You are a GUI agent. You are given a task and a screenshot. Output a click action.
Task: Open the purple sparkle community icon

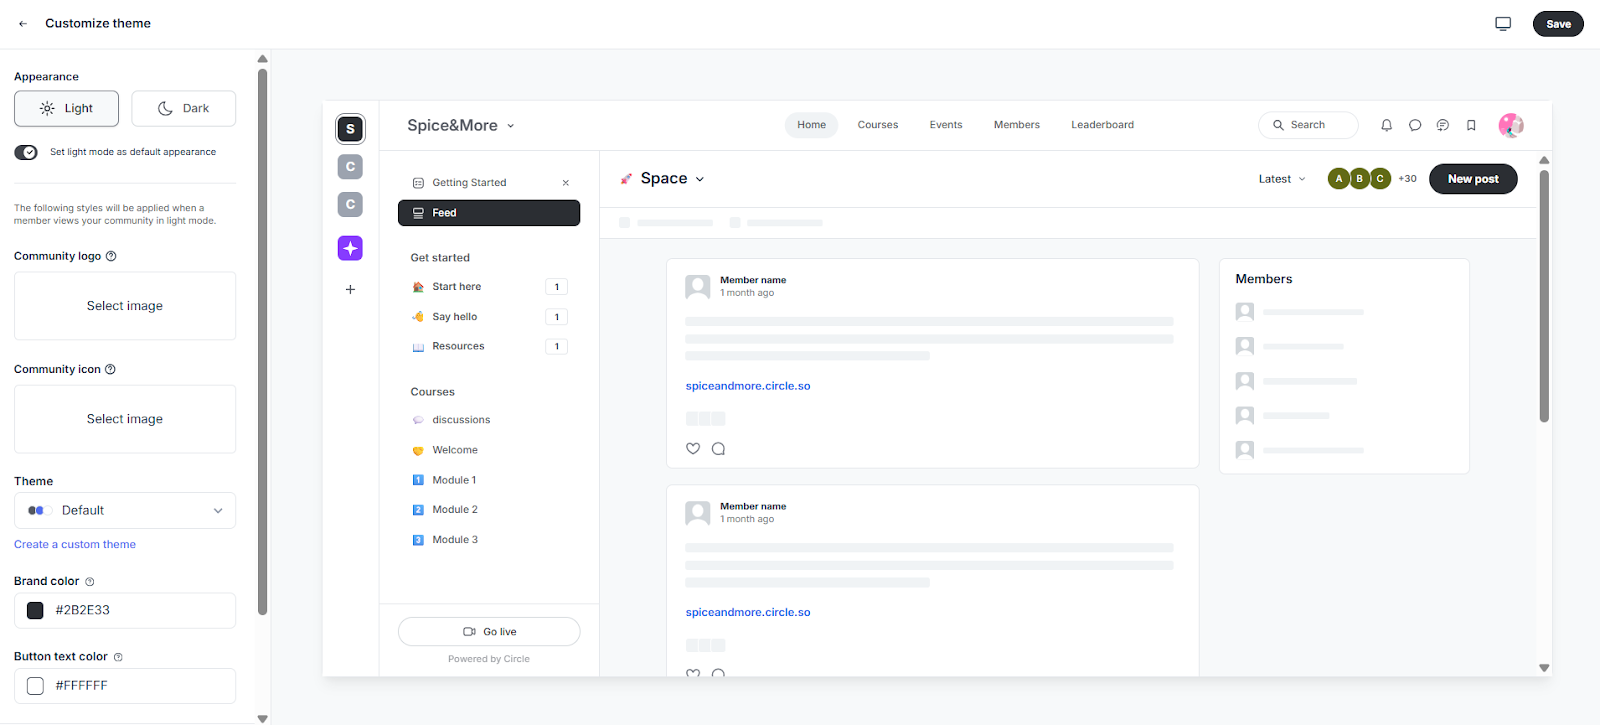tap(350, 248)
